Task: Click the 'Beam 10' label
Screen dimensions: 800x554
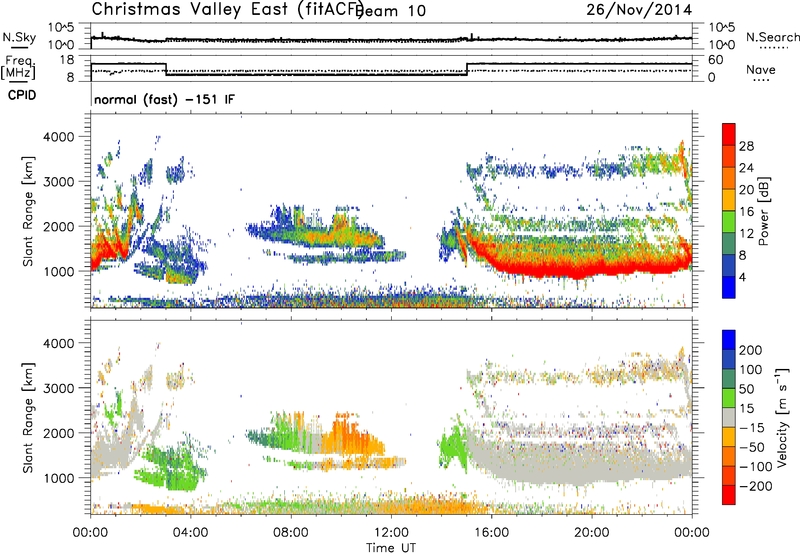Action: pos(391,11)
